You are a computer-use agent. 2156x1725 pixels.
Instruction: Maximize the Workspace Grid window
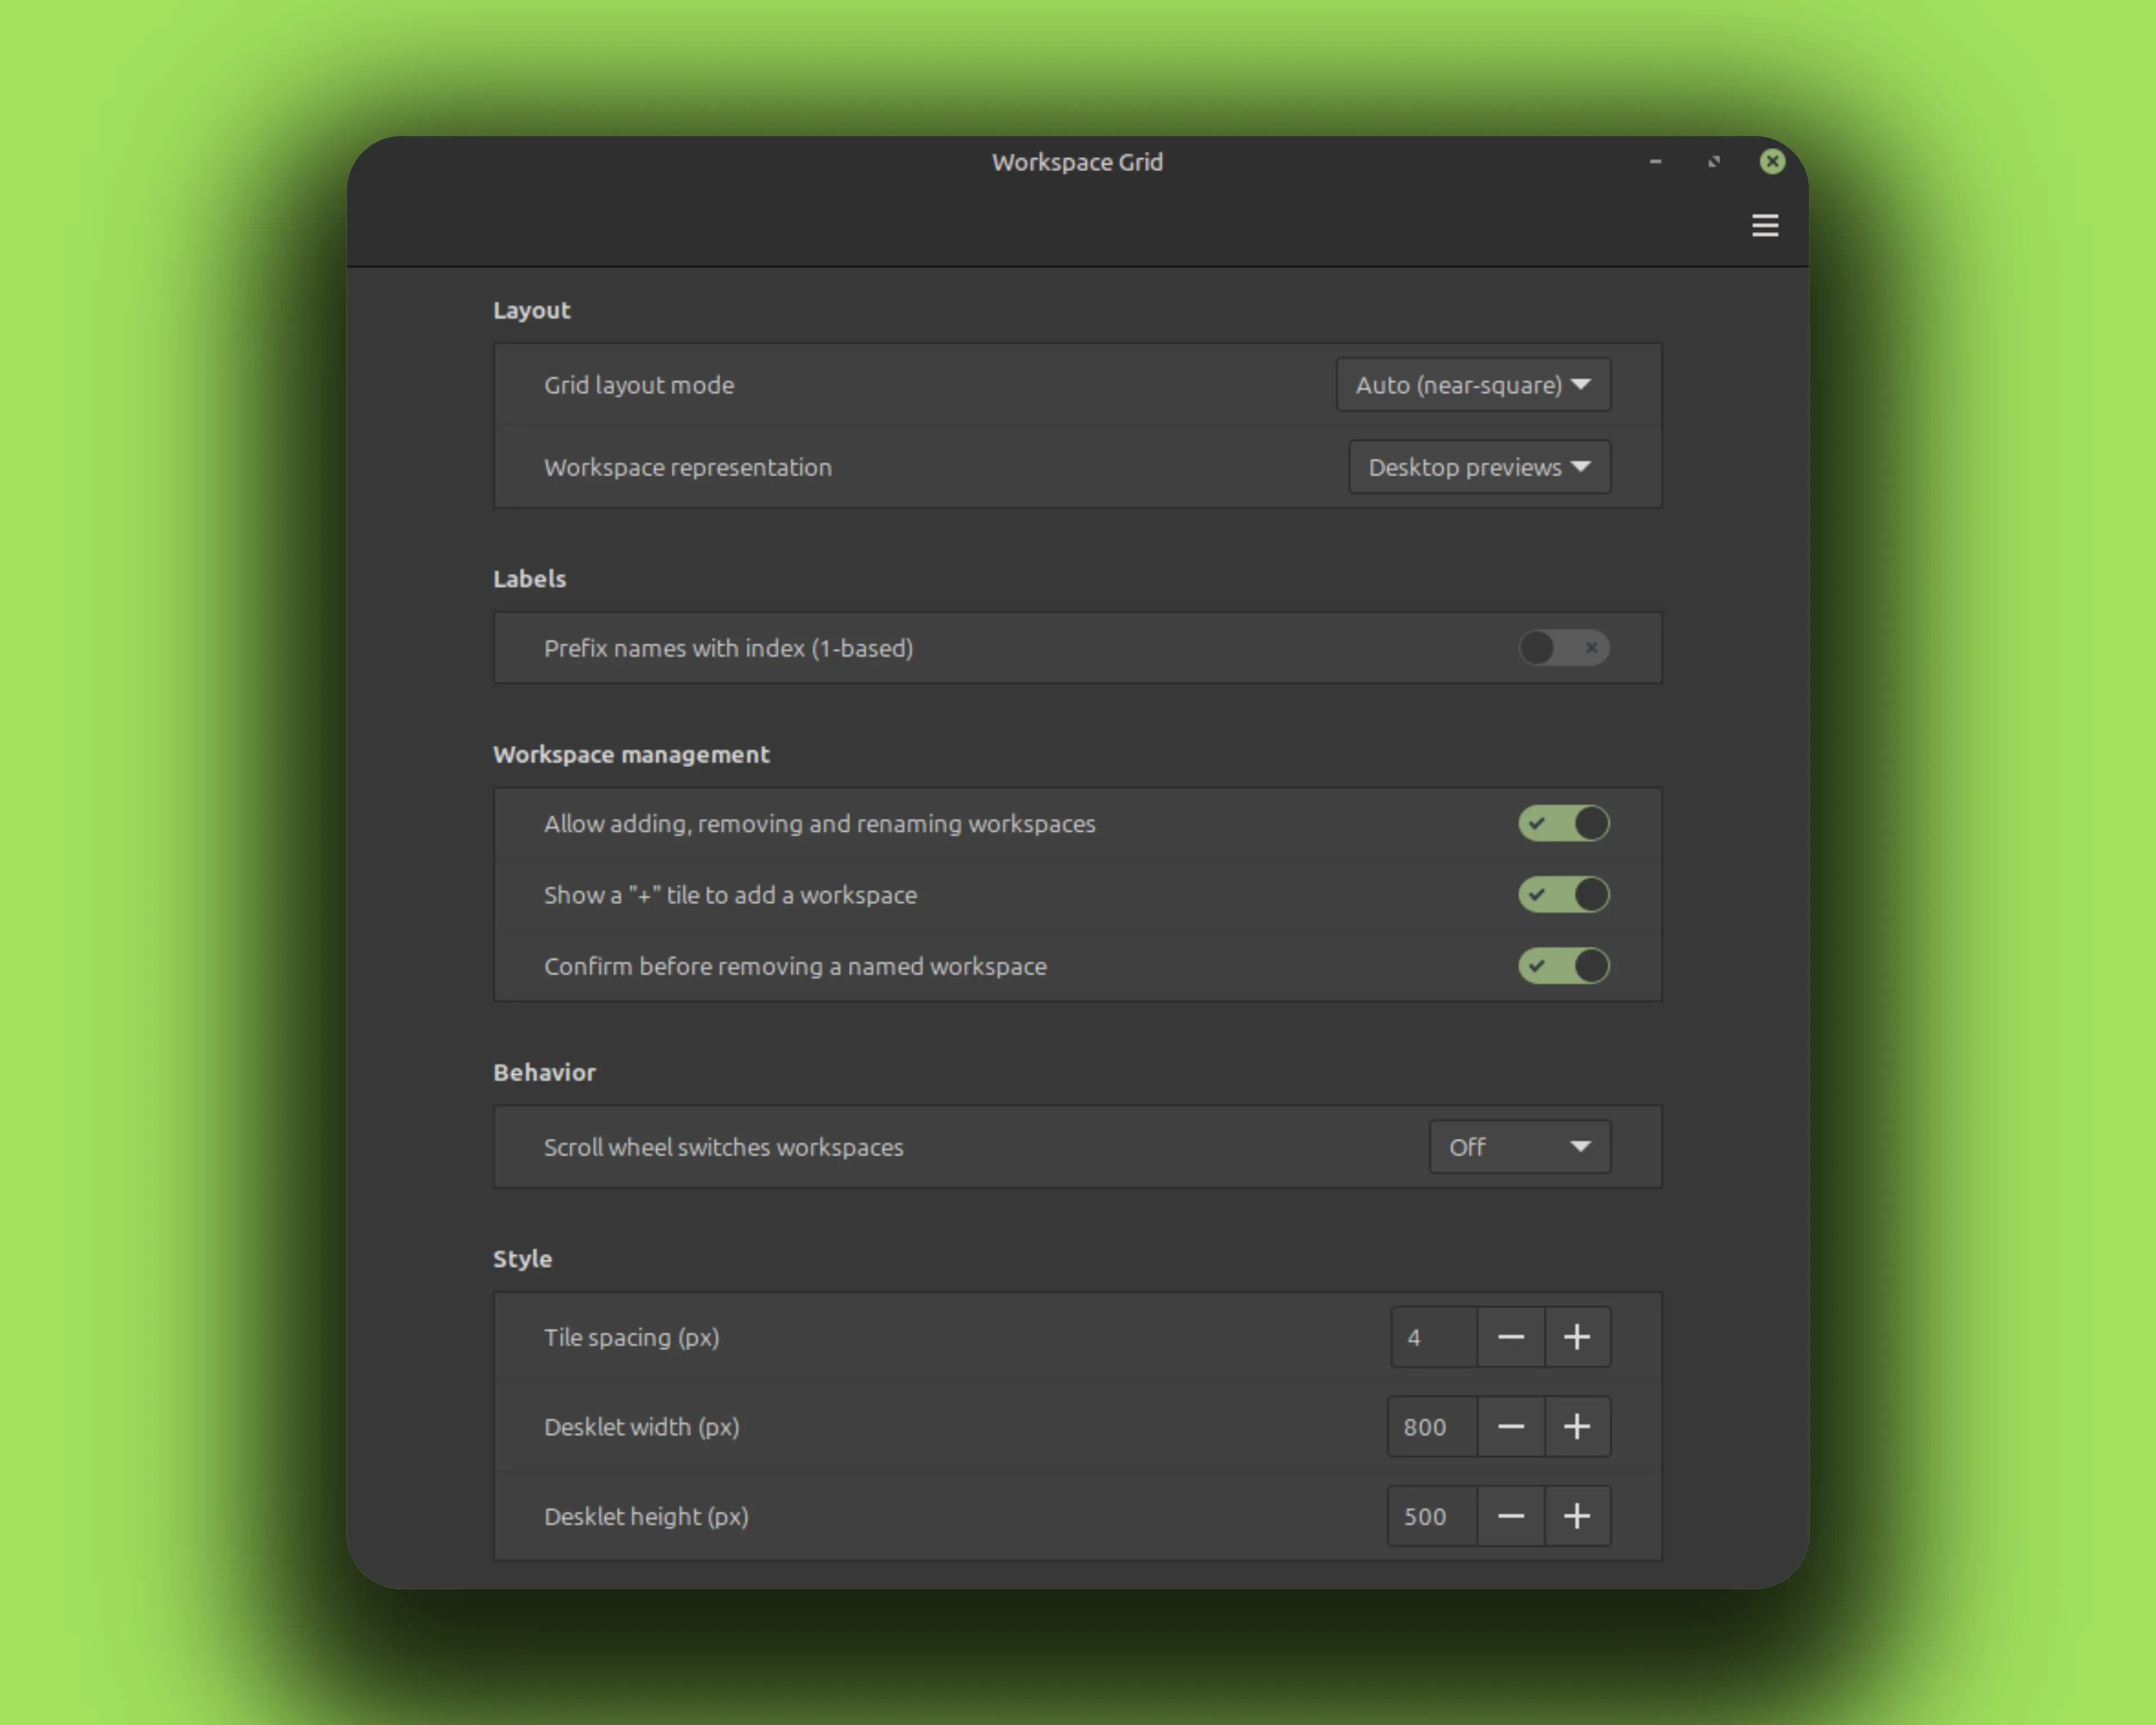(x=1714, y=161)
